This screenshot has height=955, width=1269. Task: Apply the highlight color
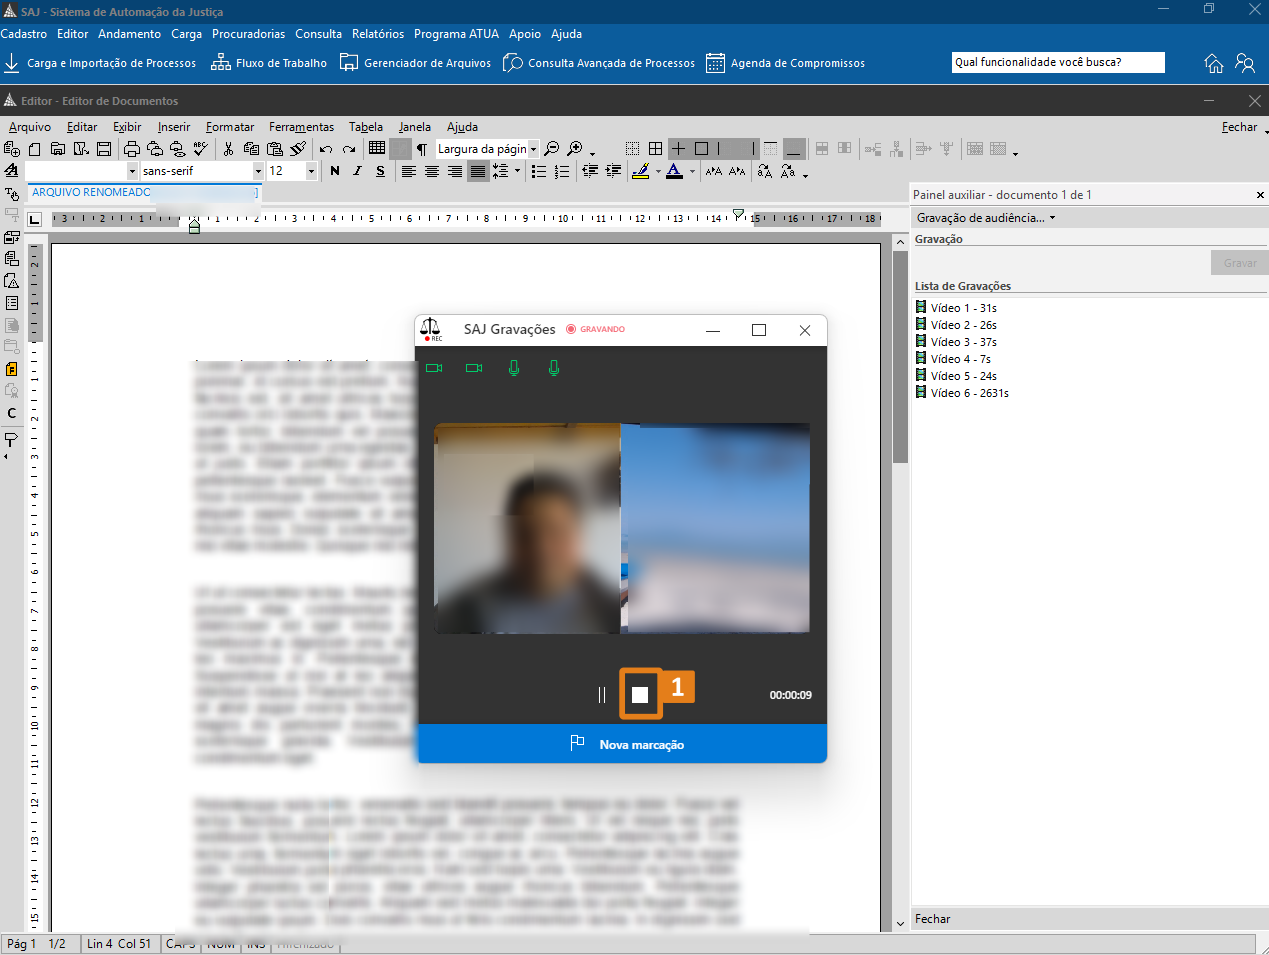point(641,171)
